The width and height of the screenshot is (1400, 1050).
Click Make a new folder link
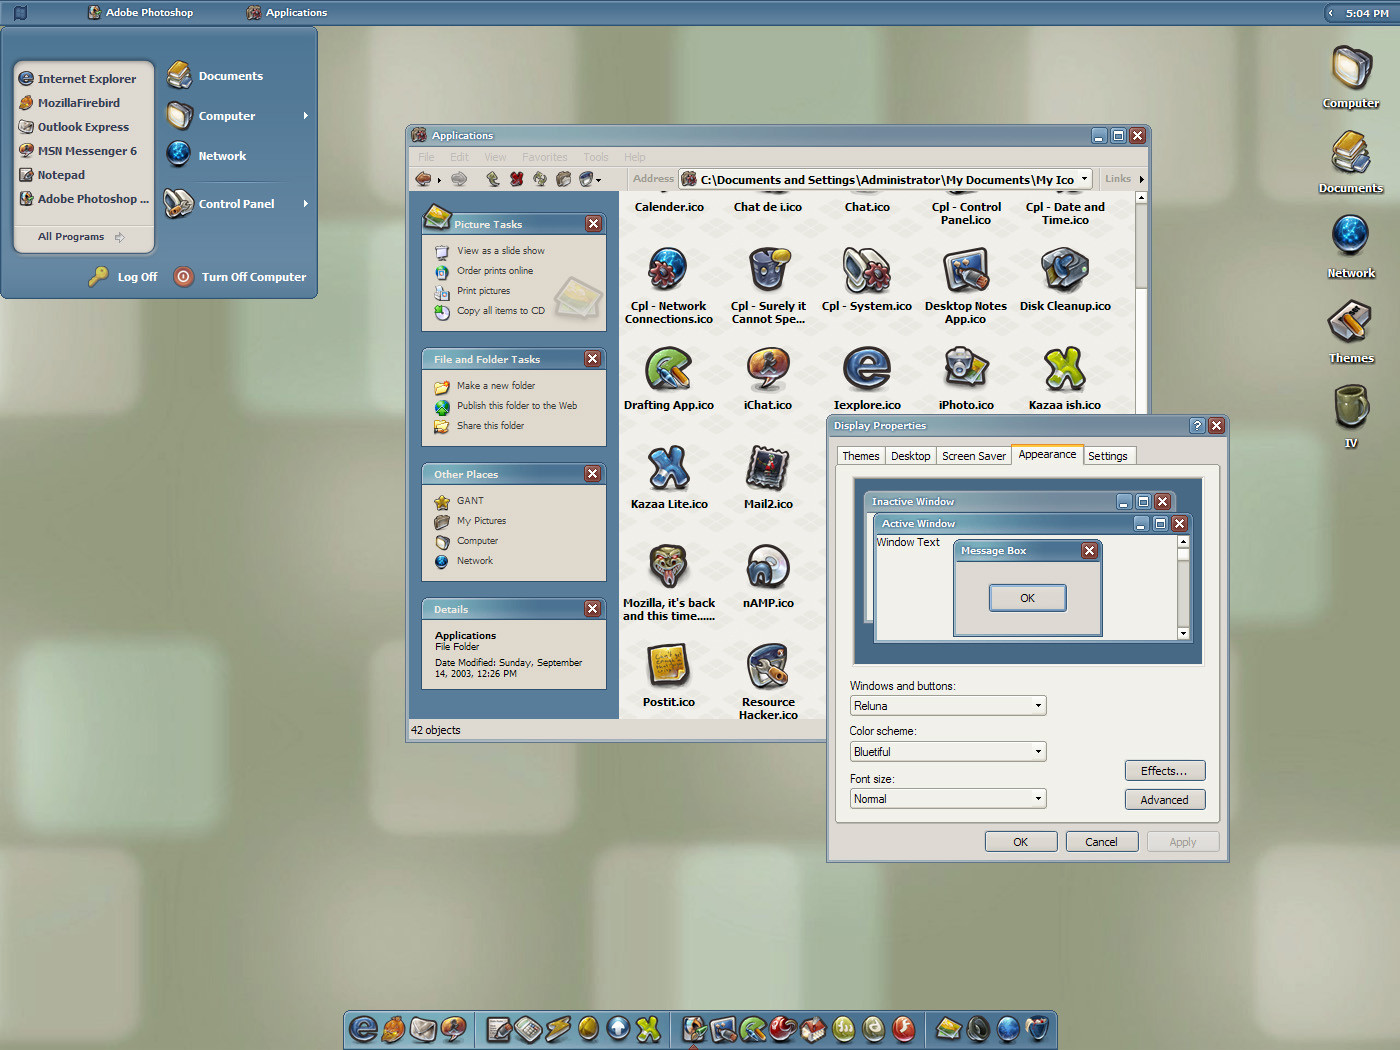coord(496,386)
